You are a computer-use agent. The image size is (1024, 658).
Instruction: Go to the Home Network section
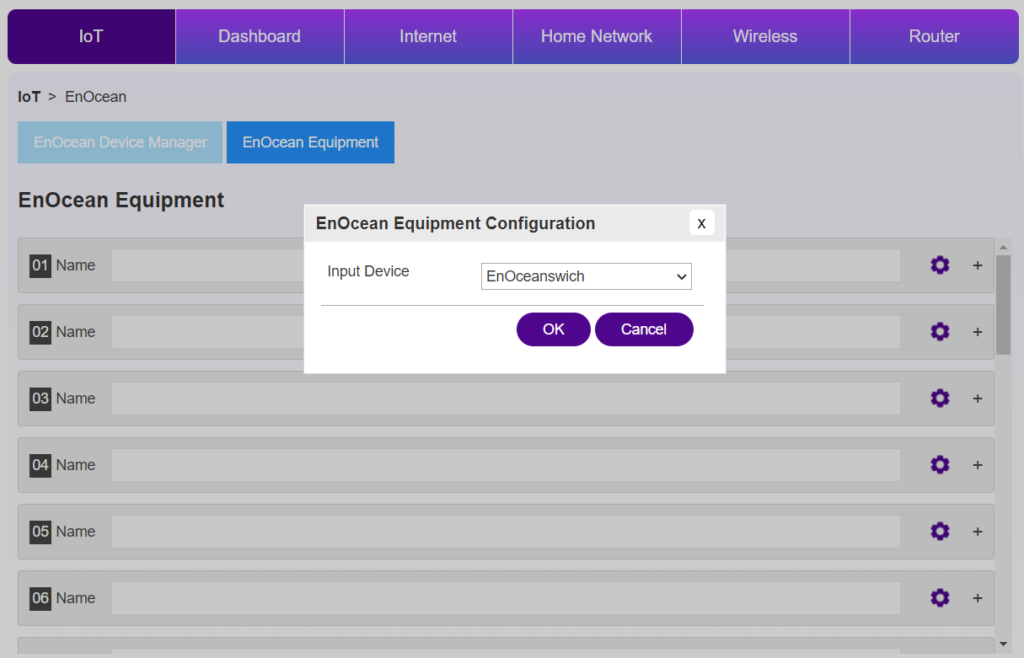596,36
